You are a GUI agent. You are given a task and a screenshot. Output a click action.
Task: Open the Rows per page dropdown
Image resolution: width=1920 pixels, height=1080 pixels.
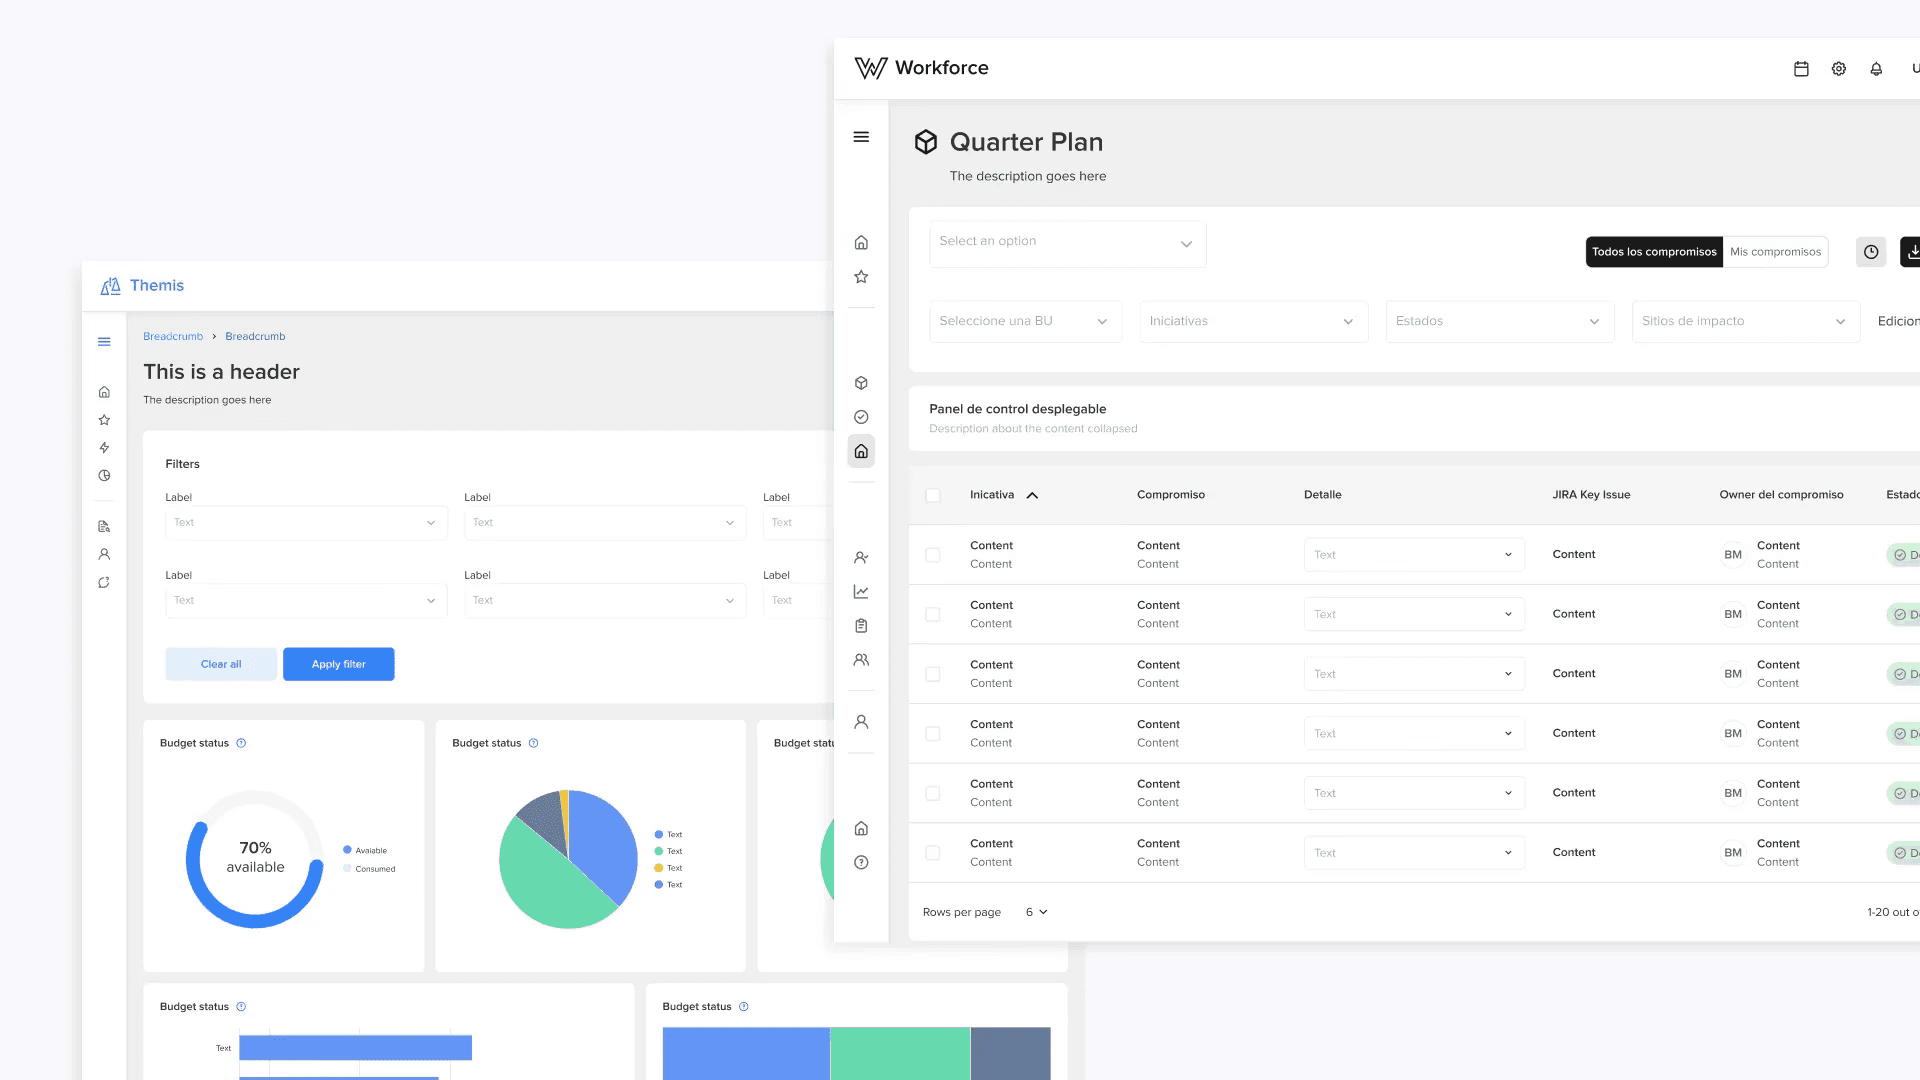click(x=1036, y=912)
